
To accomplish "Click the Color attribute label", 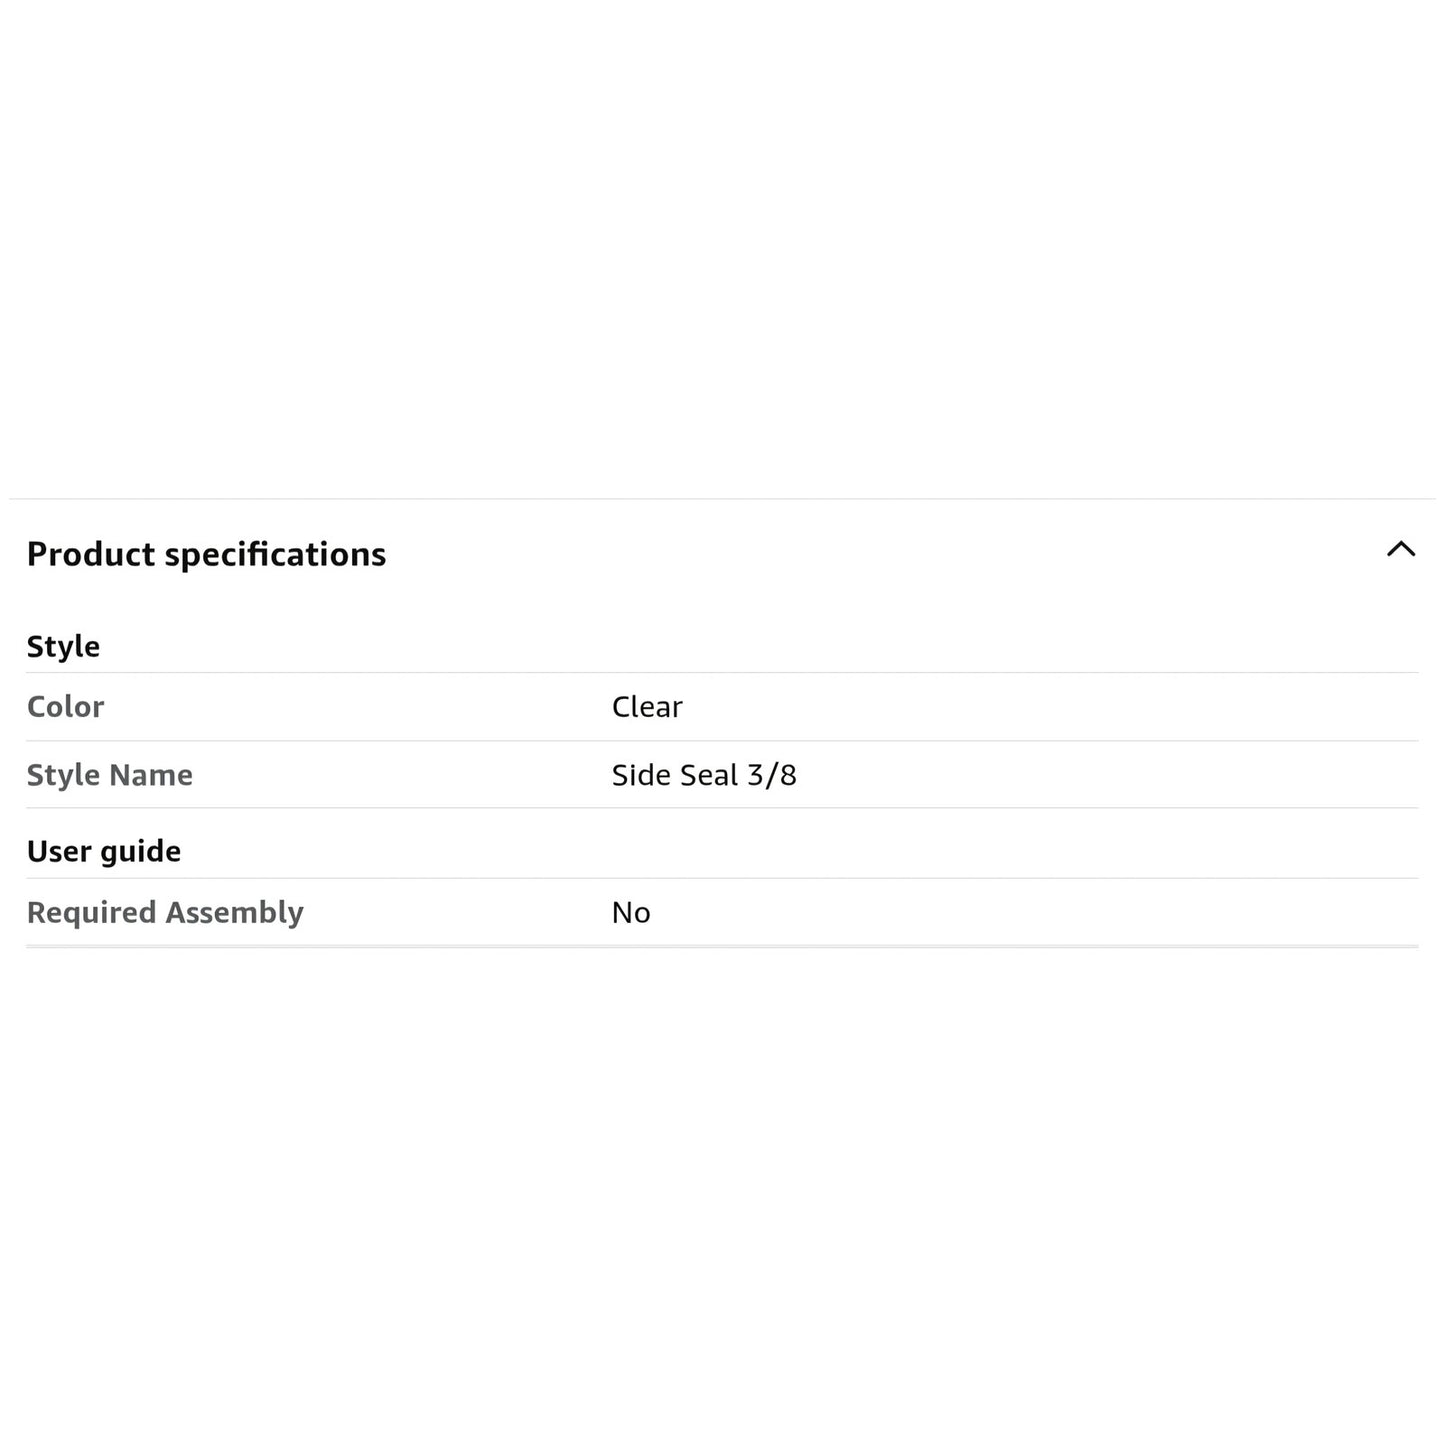I will click(65, 707).
